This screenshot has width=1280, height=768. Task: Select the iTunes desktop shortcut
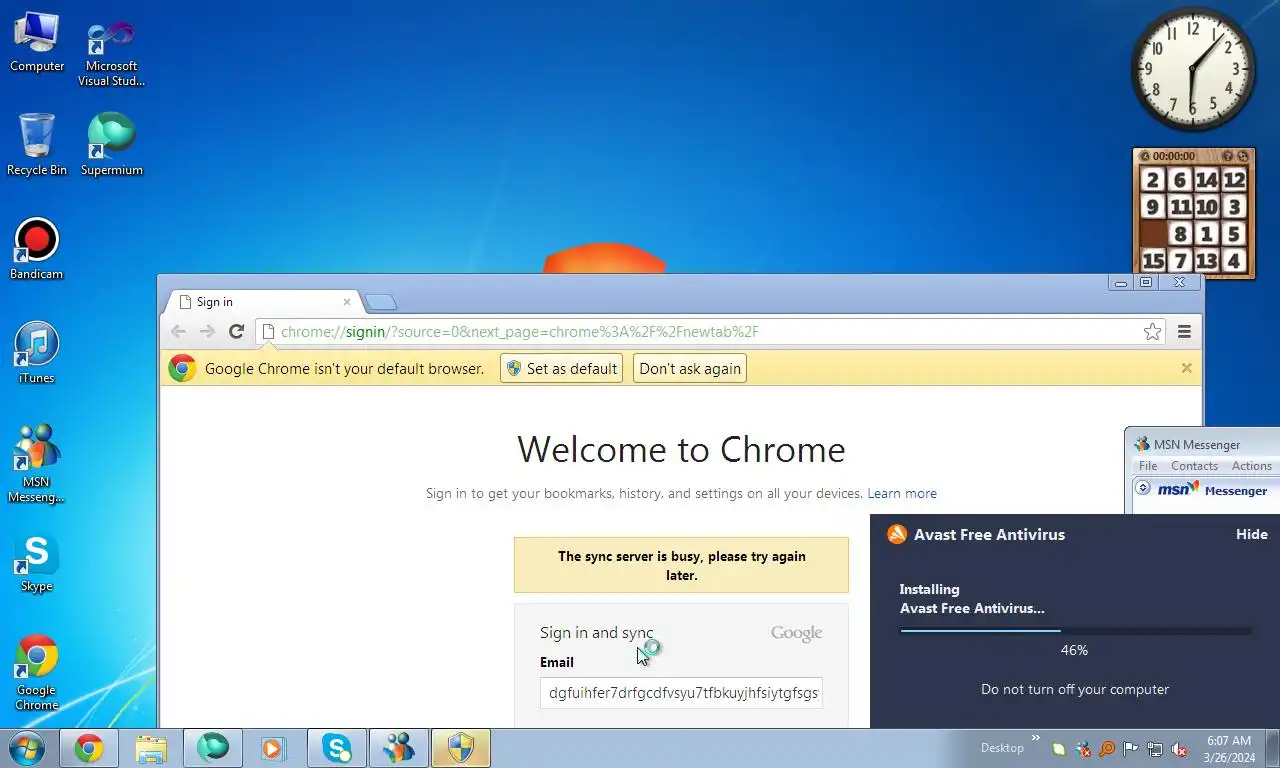pyautogui.click(x=37, y=353)
